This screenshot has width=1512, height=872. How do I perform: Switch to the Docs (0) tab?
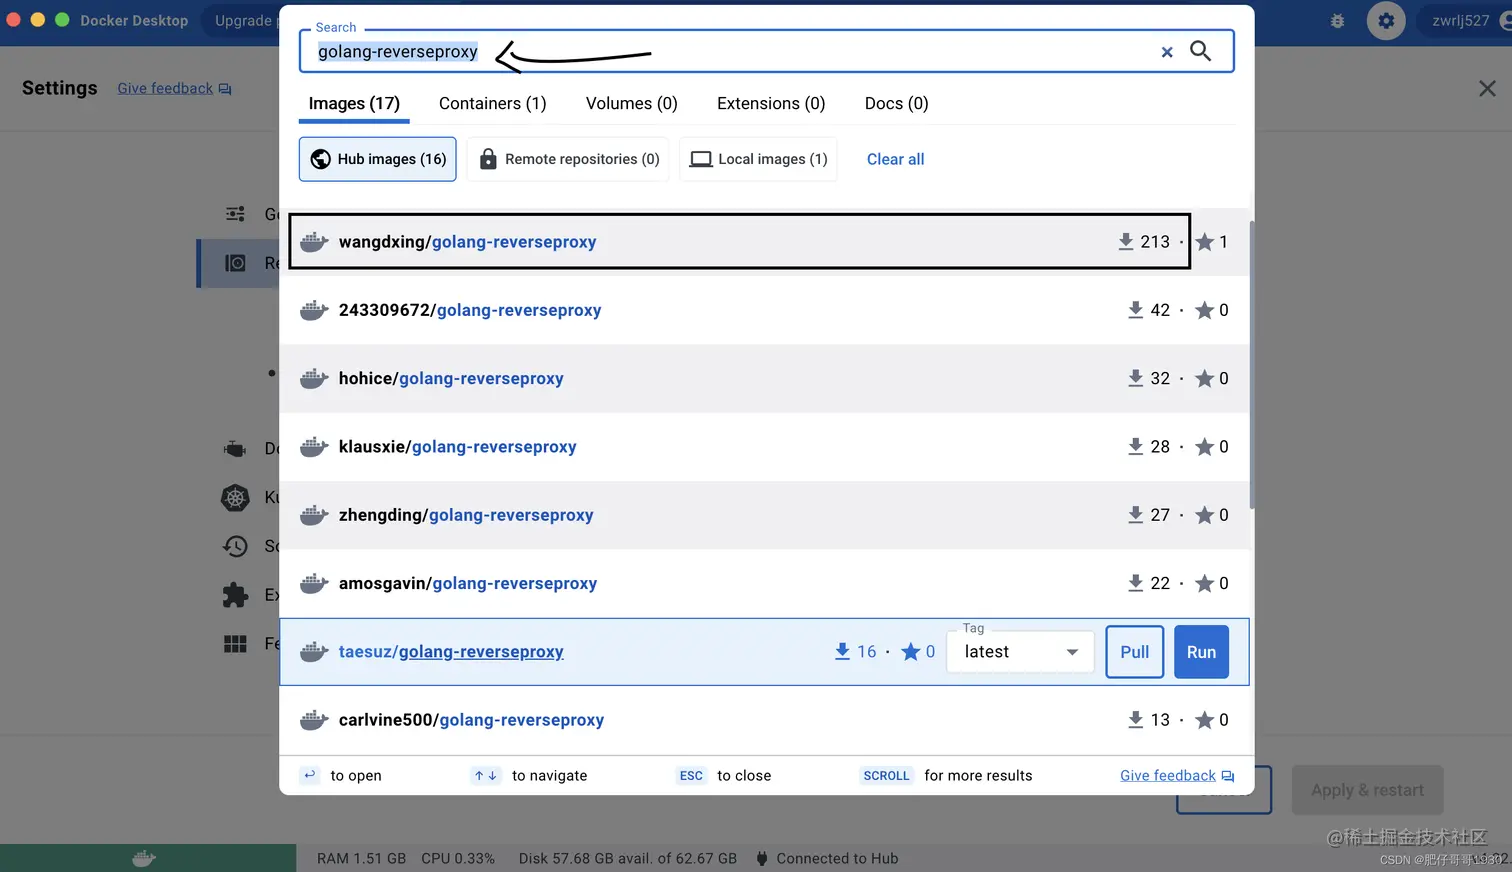pyautogui.click(x=897, y=104)
